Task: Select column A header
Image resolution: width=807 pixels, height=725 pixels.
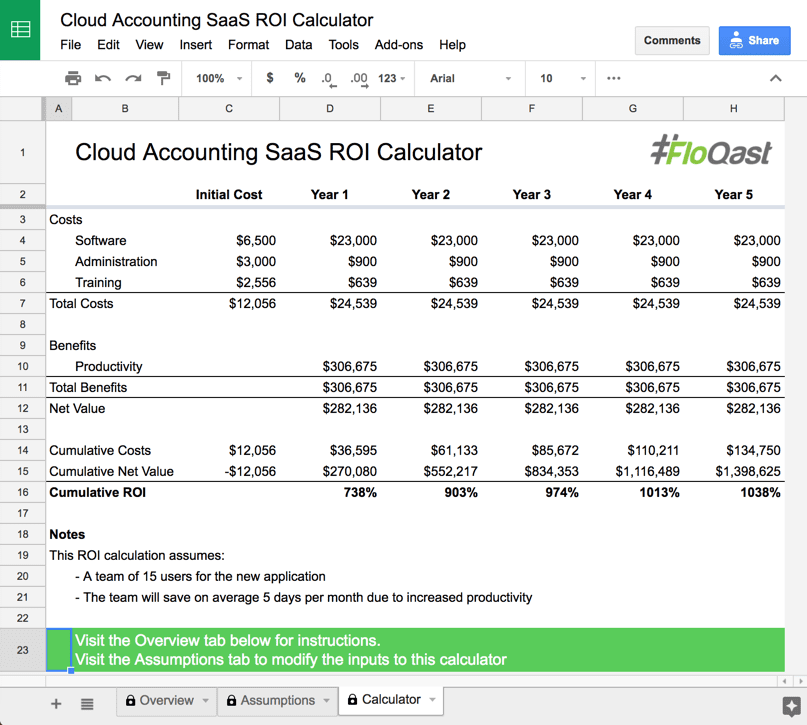Action: [x=59, y=109]
